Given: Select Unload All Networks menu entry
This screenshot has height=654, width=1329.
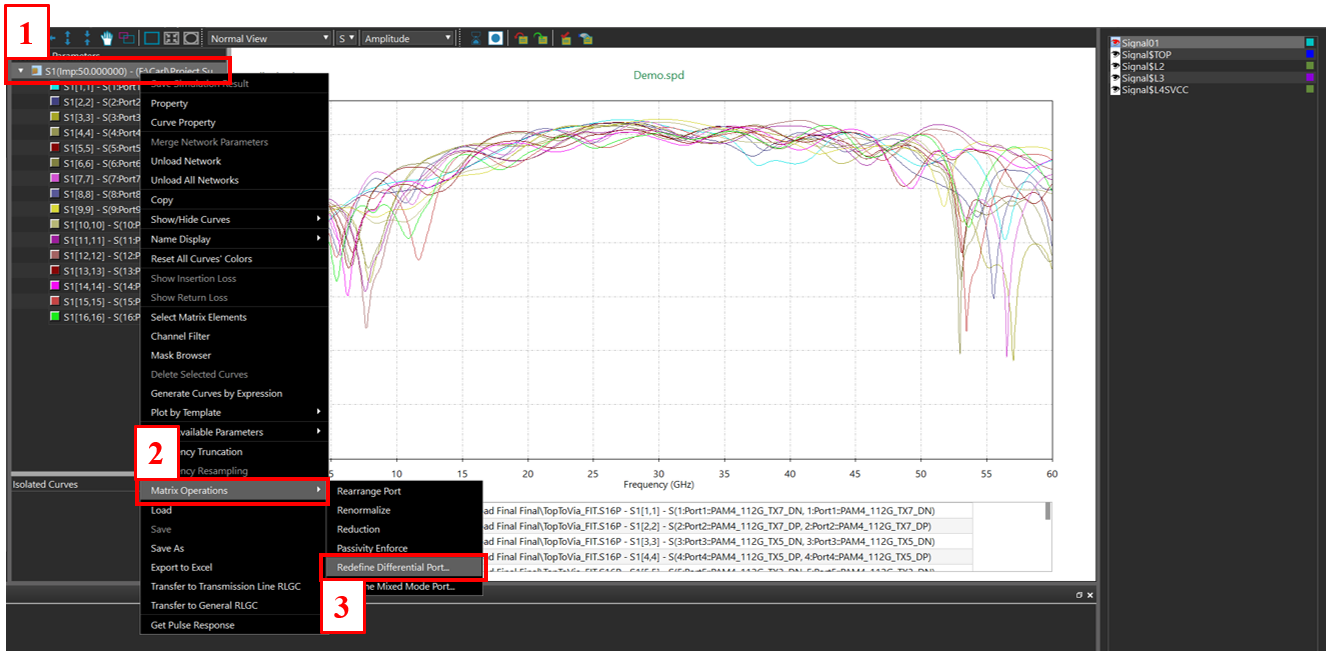Looking at the screenshot, I should coord(234,180).
